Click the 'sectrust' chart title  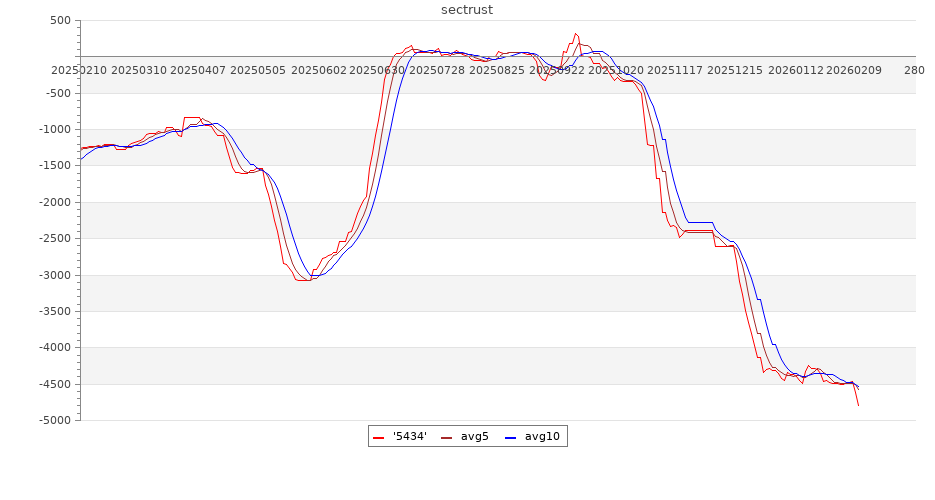[x=467, y=10]
